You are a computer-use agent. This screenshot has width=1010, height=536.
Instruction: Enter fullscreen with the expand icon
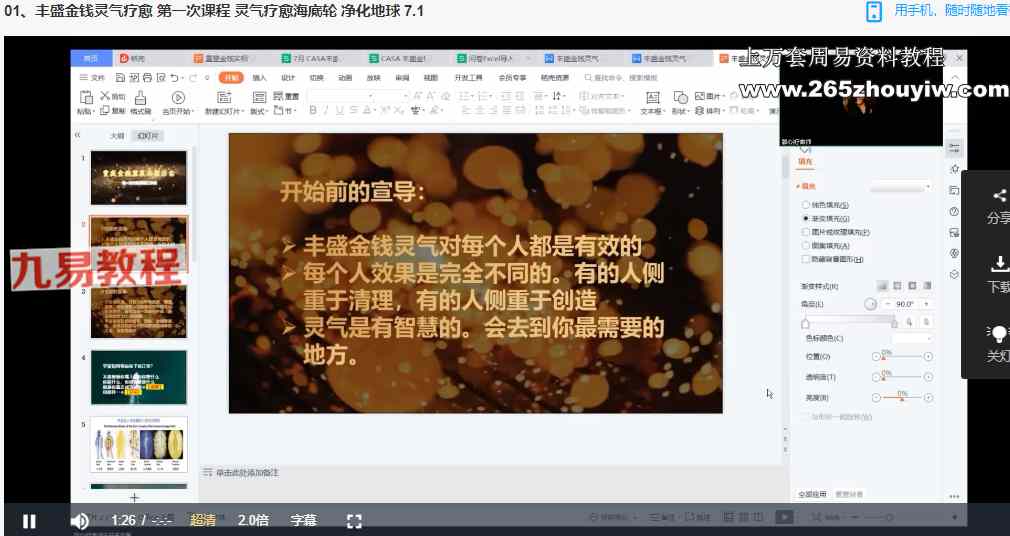[x=353, y=520]
